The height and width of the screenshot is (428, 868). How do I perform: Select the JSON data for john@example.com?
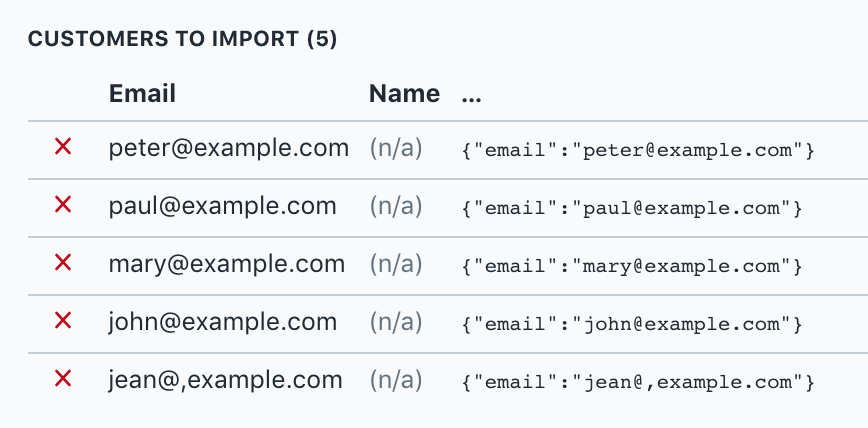click(633, 324)
